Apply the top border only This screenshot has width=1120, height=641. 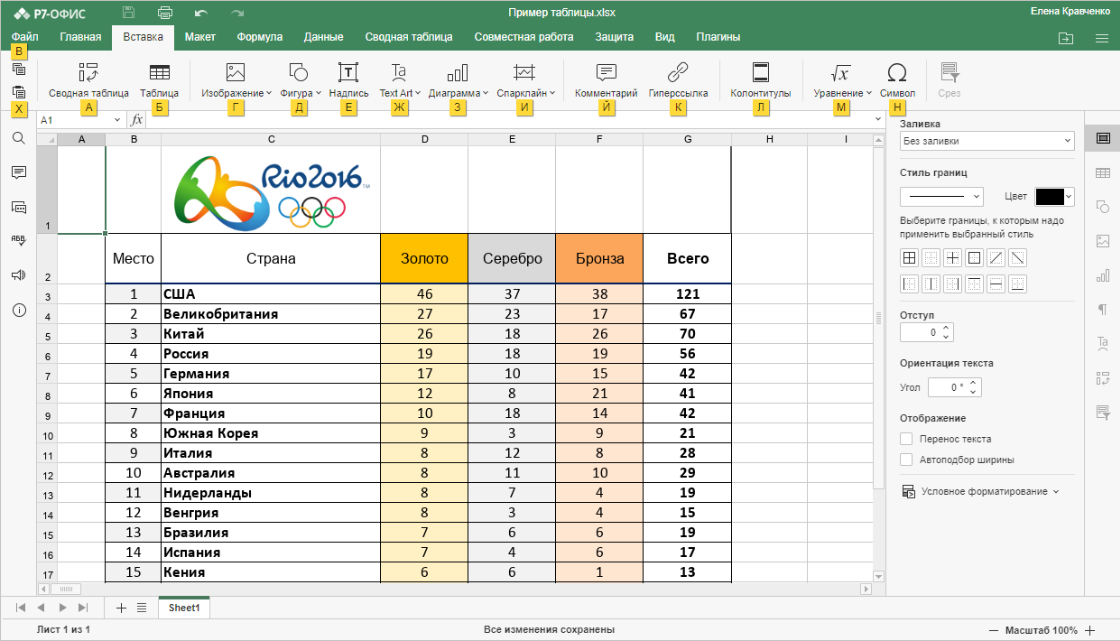coord(974,284)
